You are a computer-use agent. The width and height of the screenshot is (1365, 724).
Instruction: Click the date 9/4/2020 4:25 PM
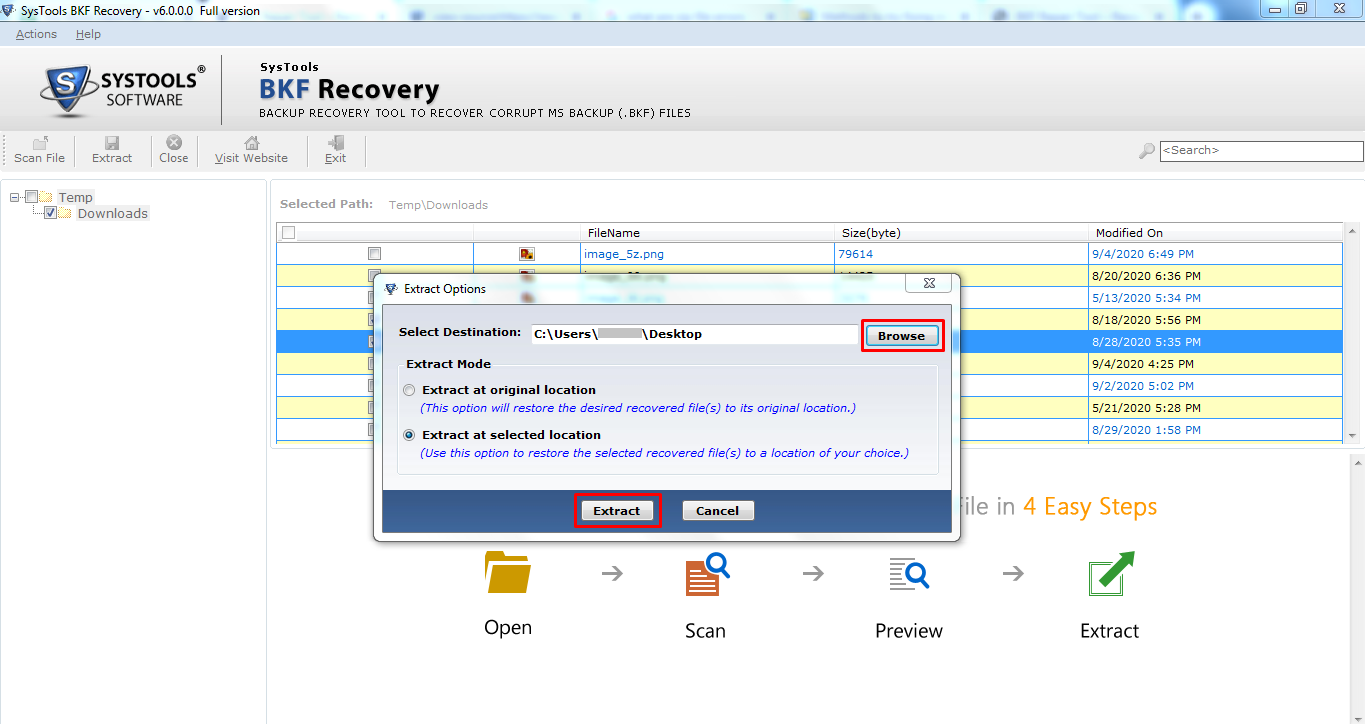1144,364
